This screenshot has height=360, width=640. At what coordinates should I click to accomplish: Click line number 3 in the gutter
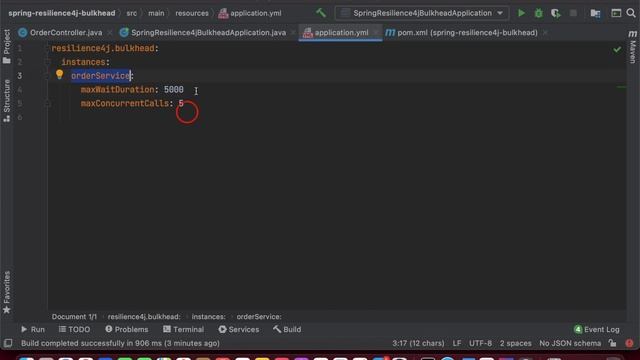20,76
